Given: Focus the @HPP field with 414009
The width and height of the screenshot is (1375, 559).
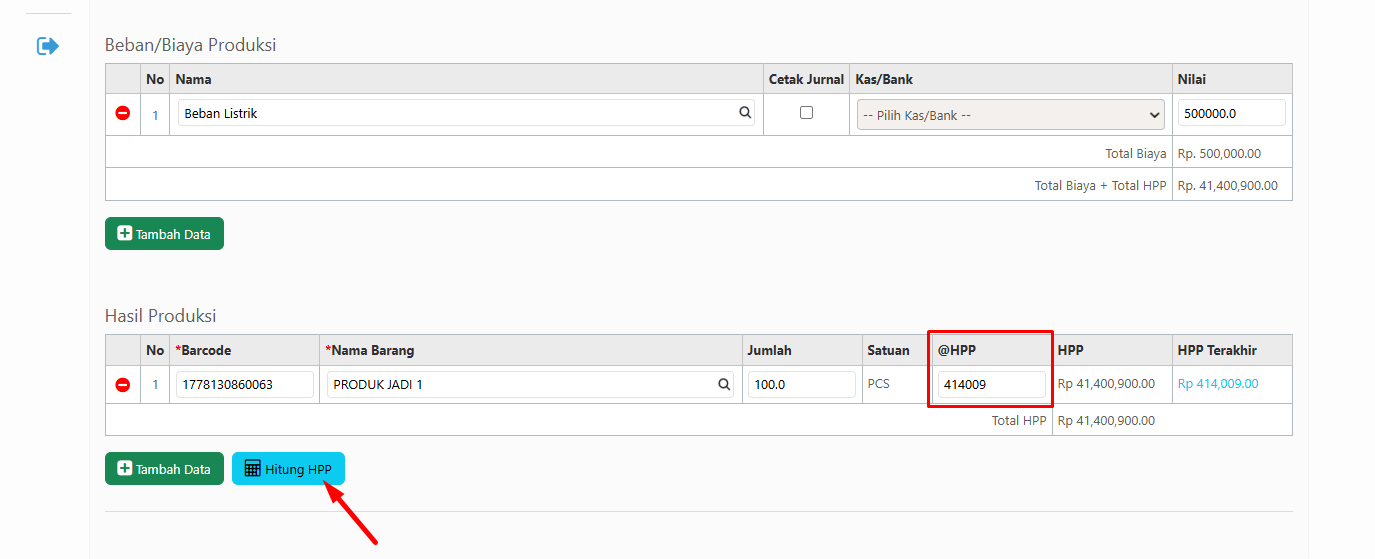Looking at the screenshot, I should (x=991, y=384).
